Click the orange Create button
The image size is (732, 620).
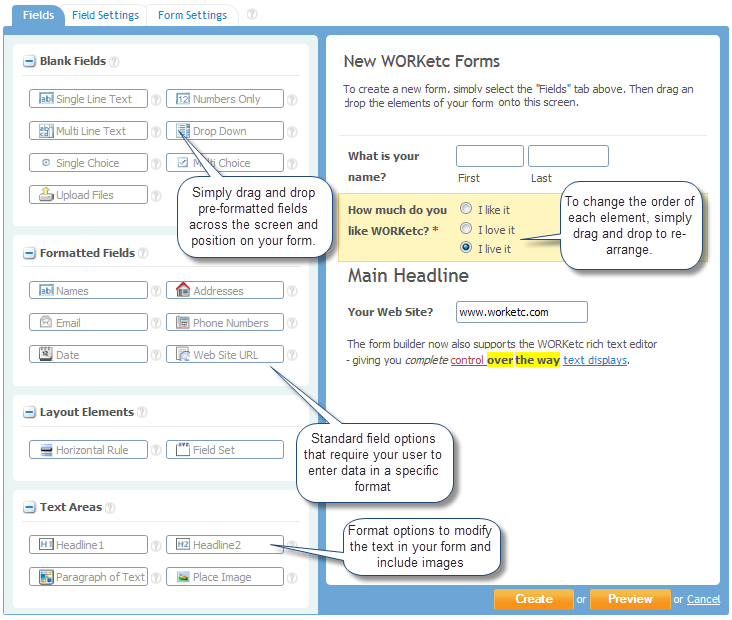point(533,599)
